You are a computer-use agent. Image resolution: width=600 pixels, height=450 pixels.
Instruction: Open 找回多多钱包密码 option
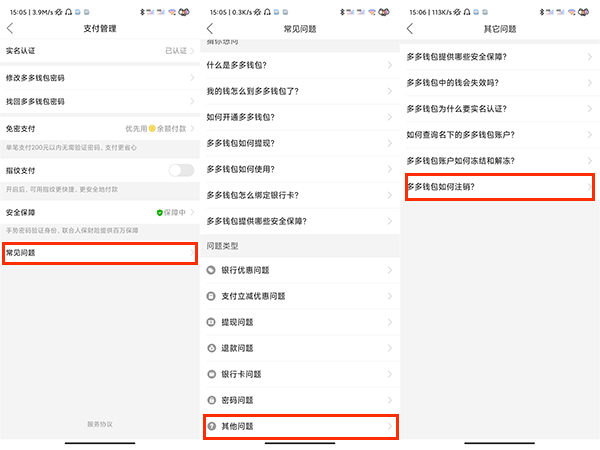click(x=100, y=102)
